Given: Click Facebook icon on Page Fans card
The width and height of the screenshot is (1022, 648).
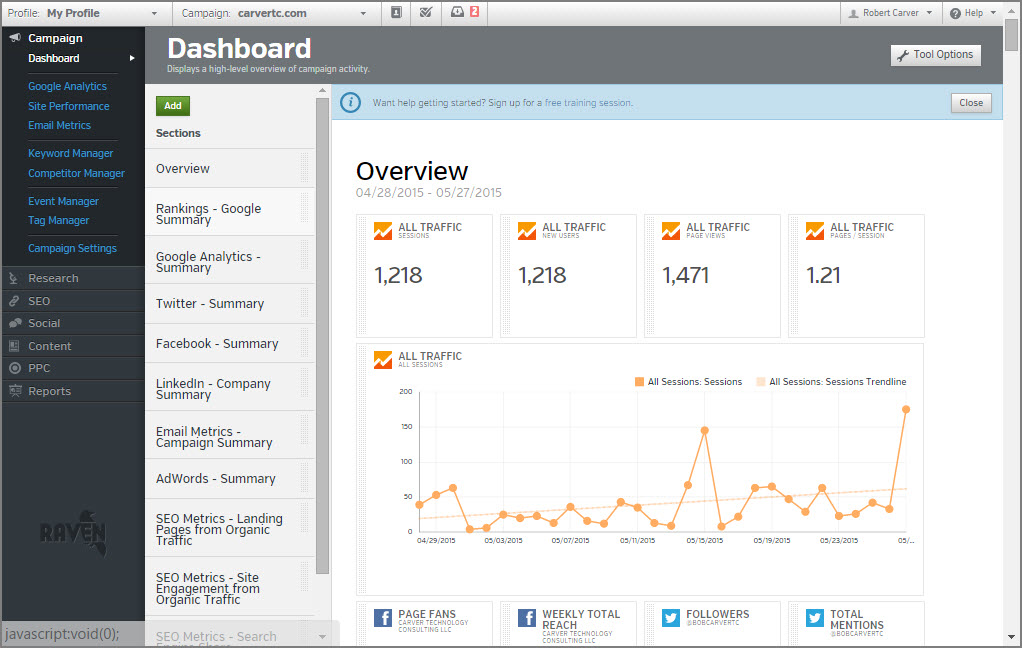Looking at the screenshot, I should pos(383,617).
